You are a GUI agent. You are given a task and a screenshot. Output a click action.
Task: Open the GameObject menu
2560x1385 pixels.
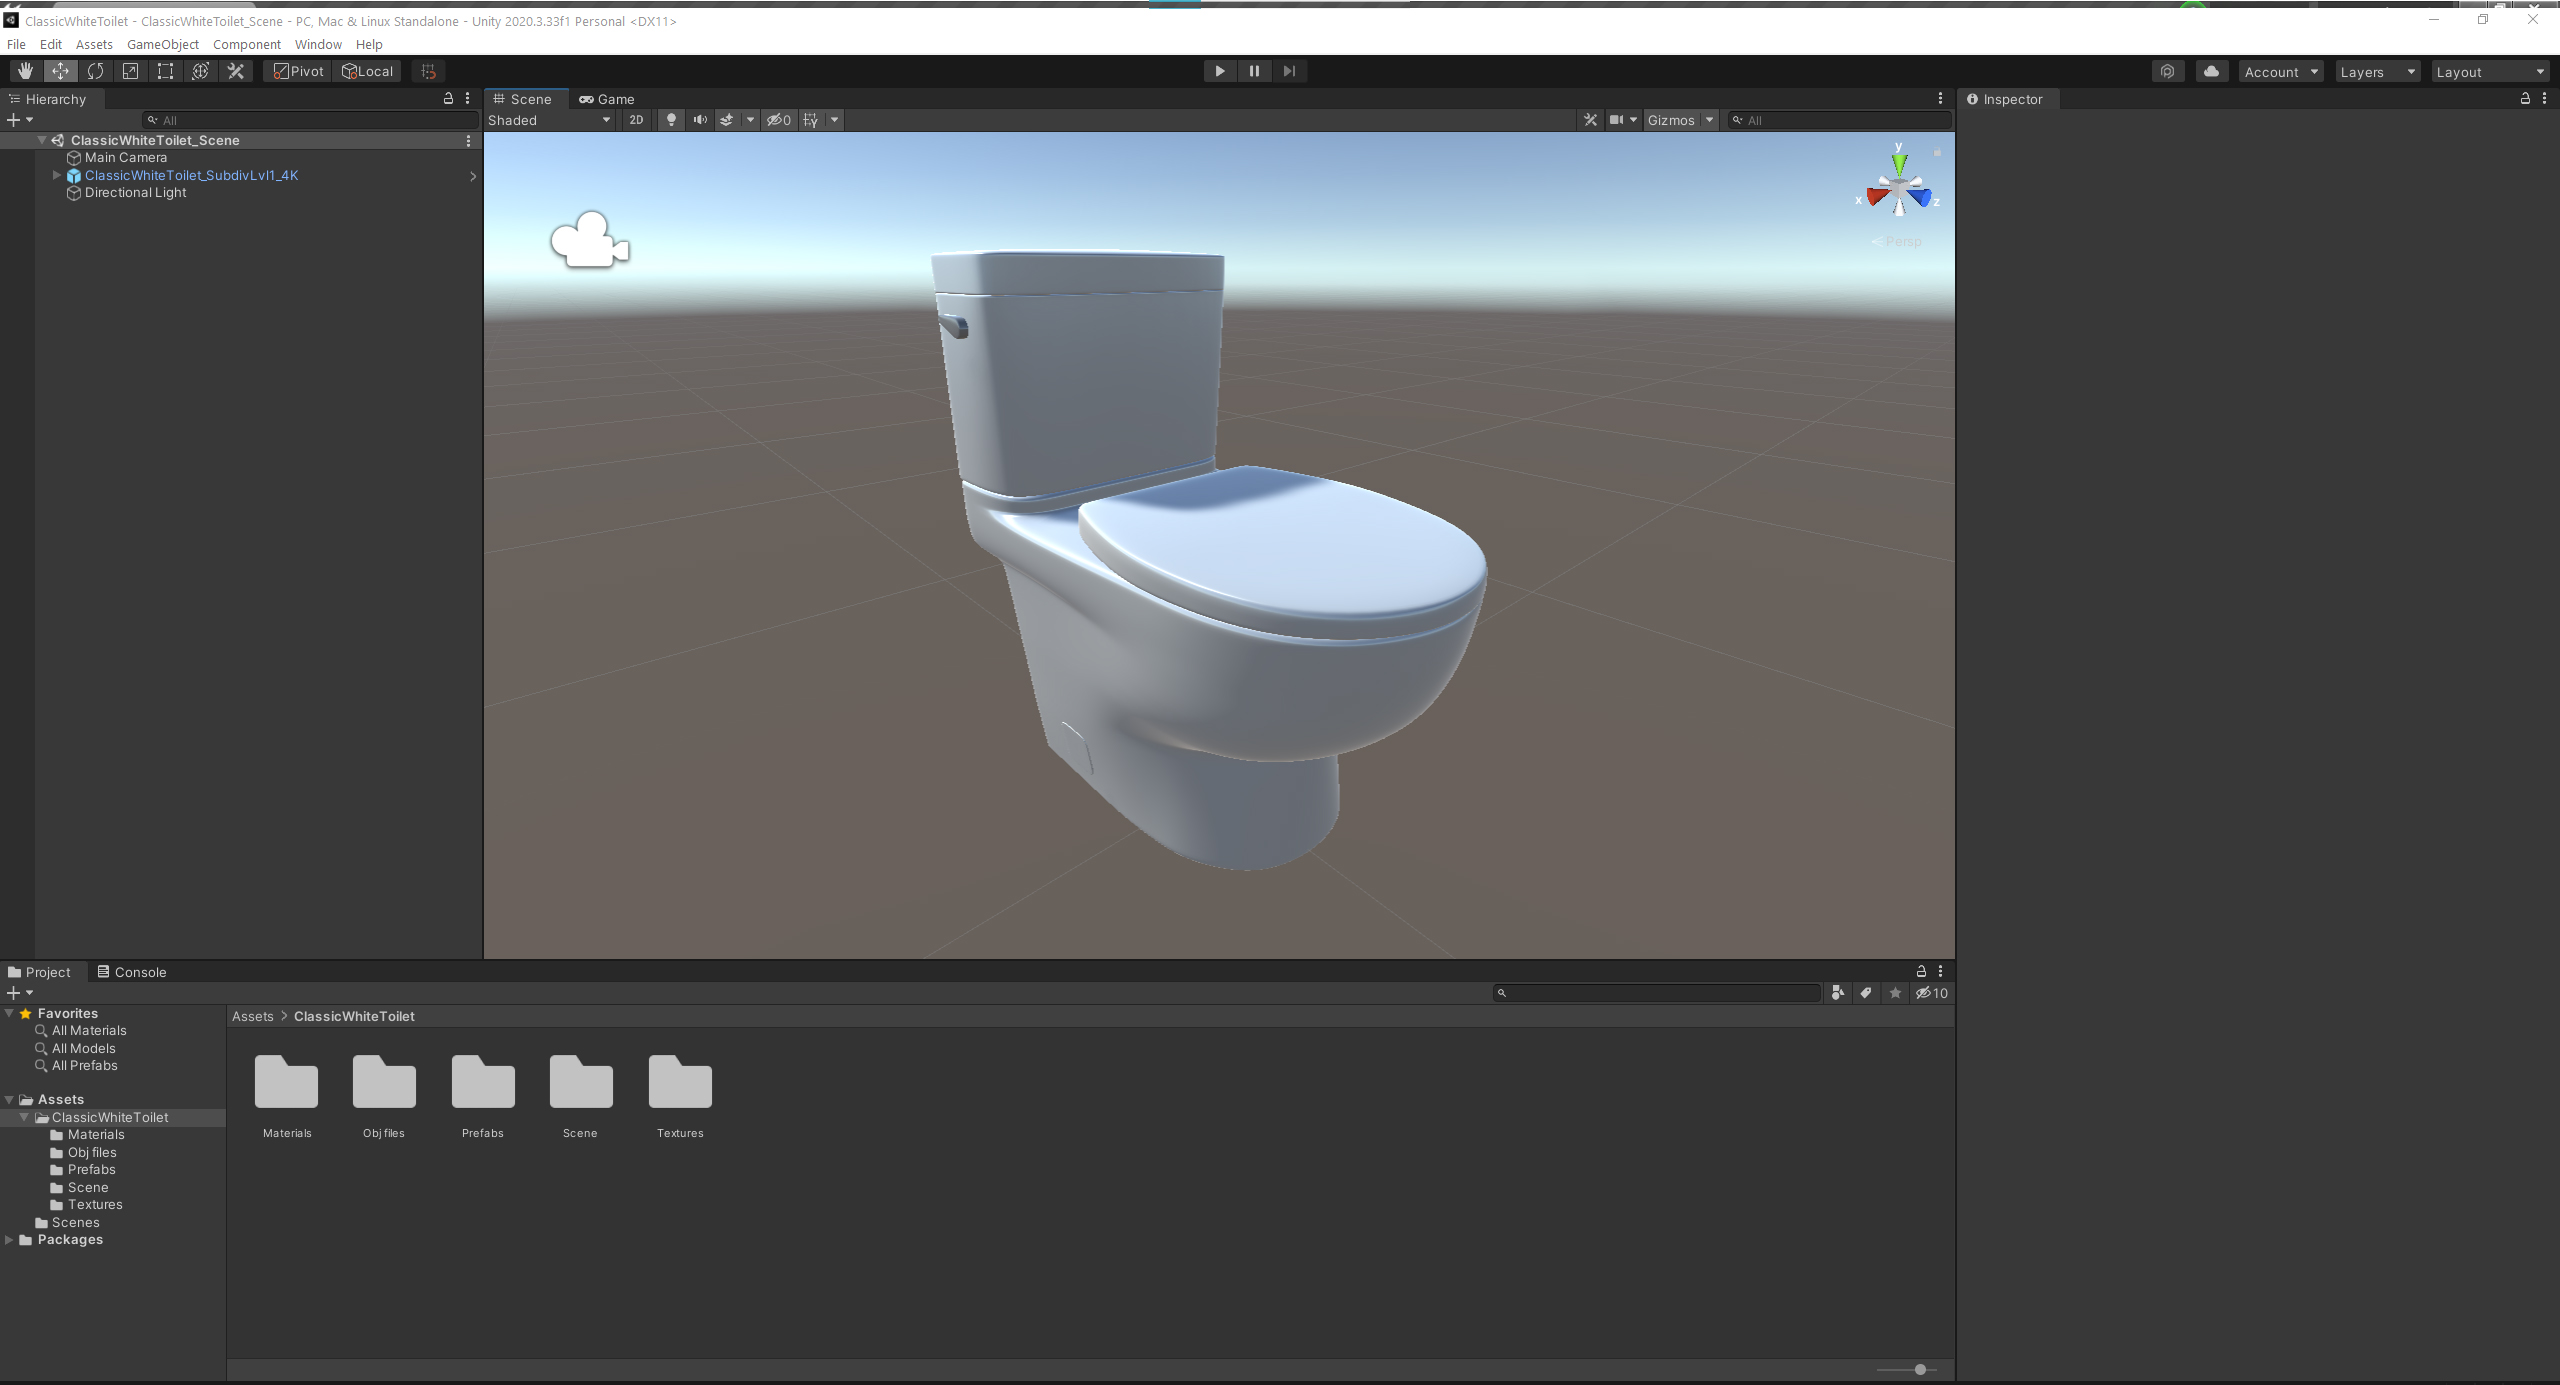pos(162,44)
